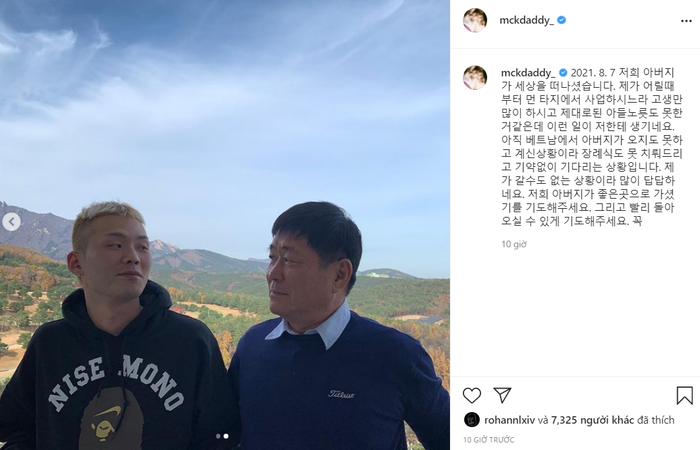Open more options three-dot menu

pyautogui.click(x=686, y=21)
